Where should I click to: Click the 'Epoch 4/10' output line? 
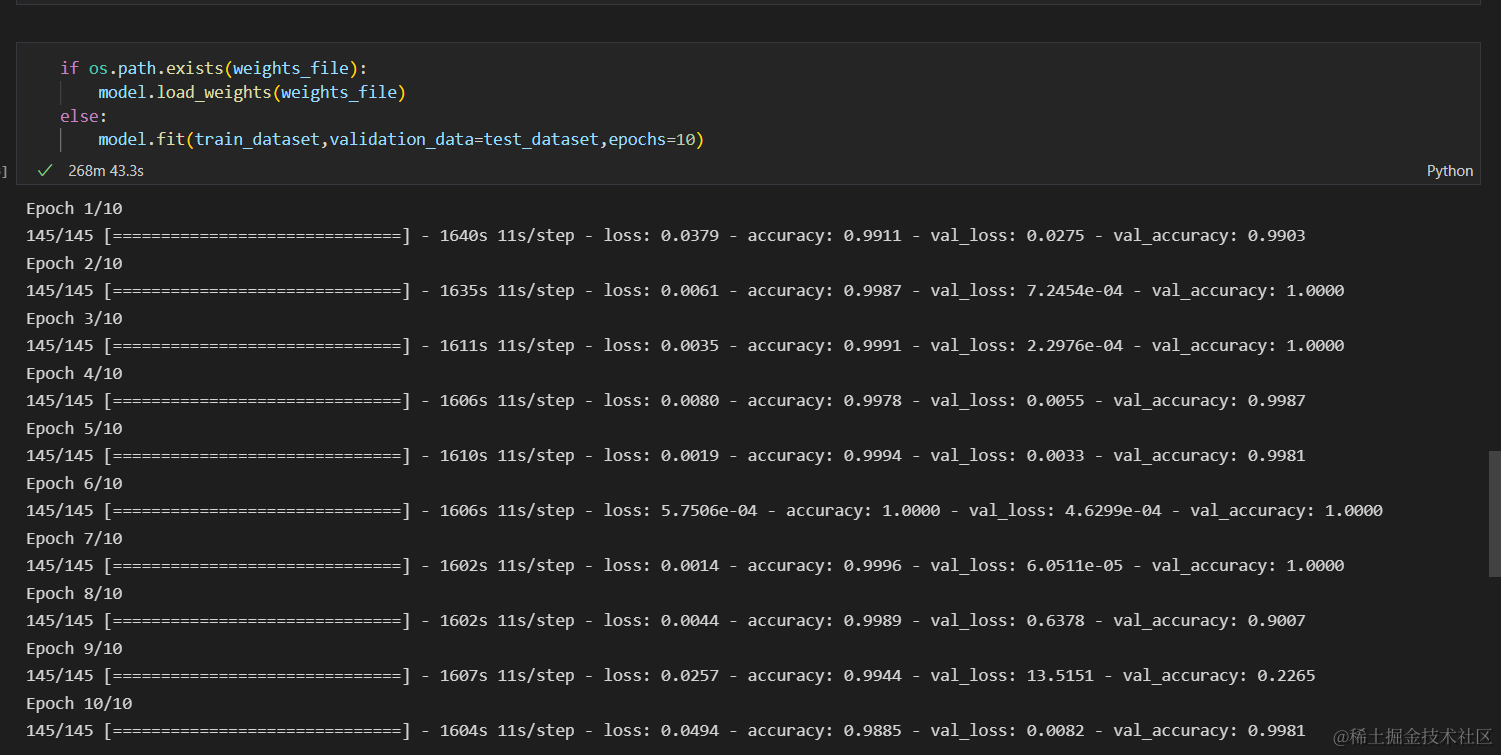coord(74,373)
